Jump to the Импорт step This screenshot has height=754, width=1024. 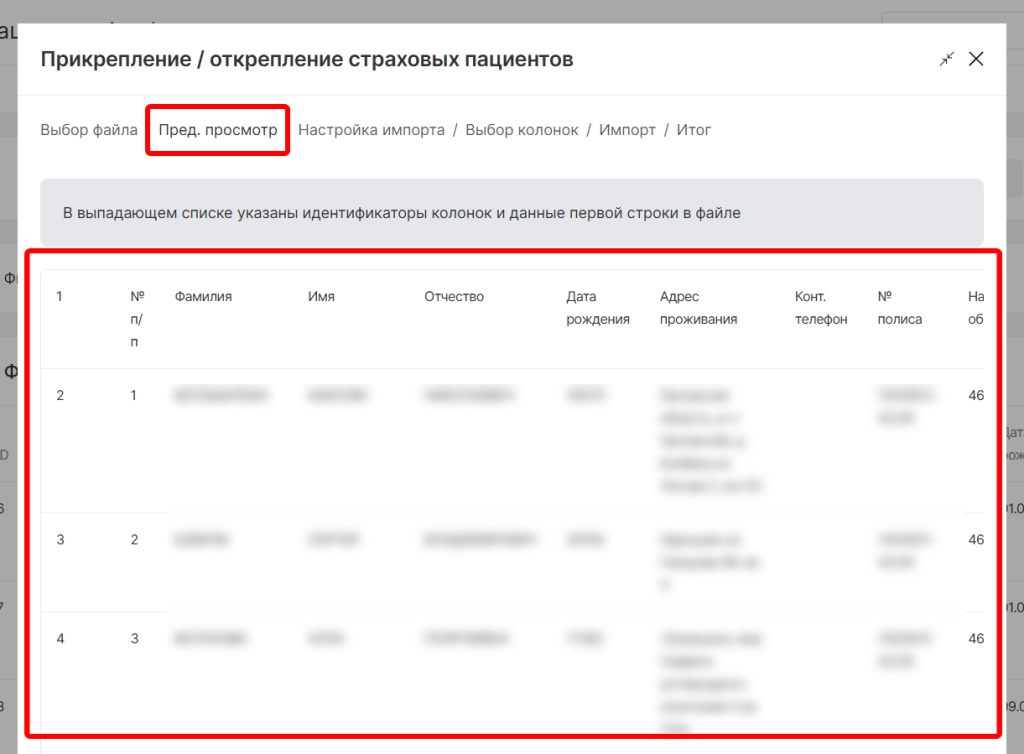pos(627,130)
